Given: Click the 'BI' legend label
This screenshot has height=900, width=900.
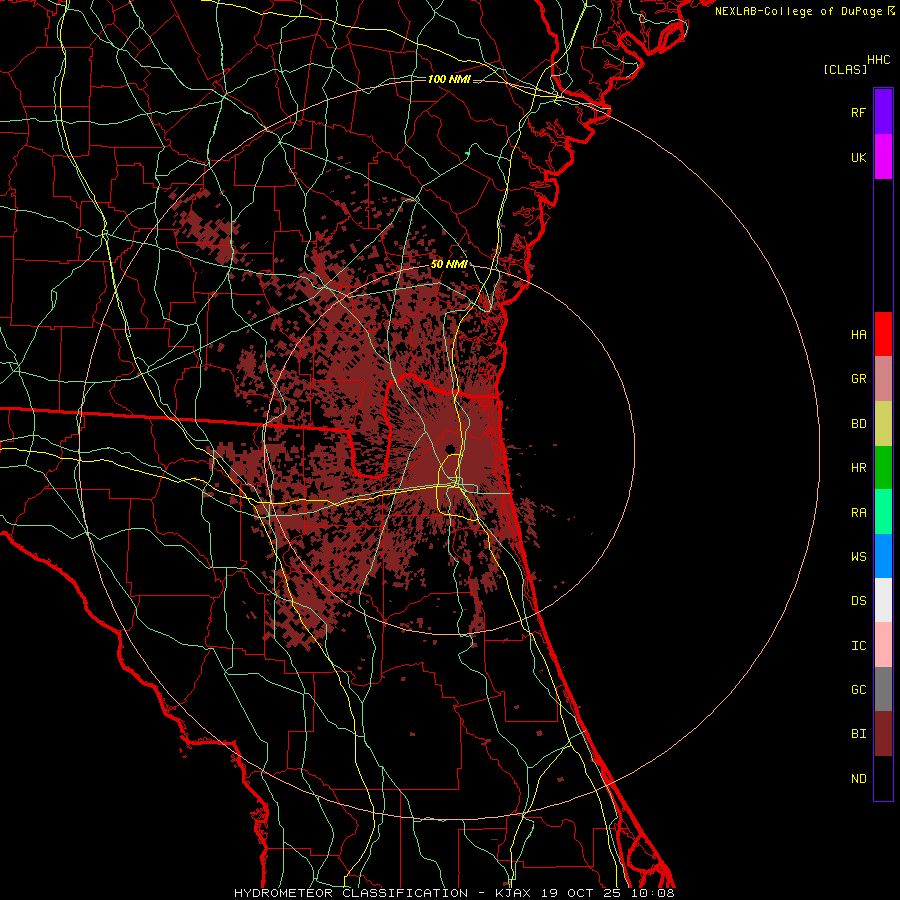Looking at the screenshot, I should [x=859, y=734].
